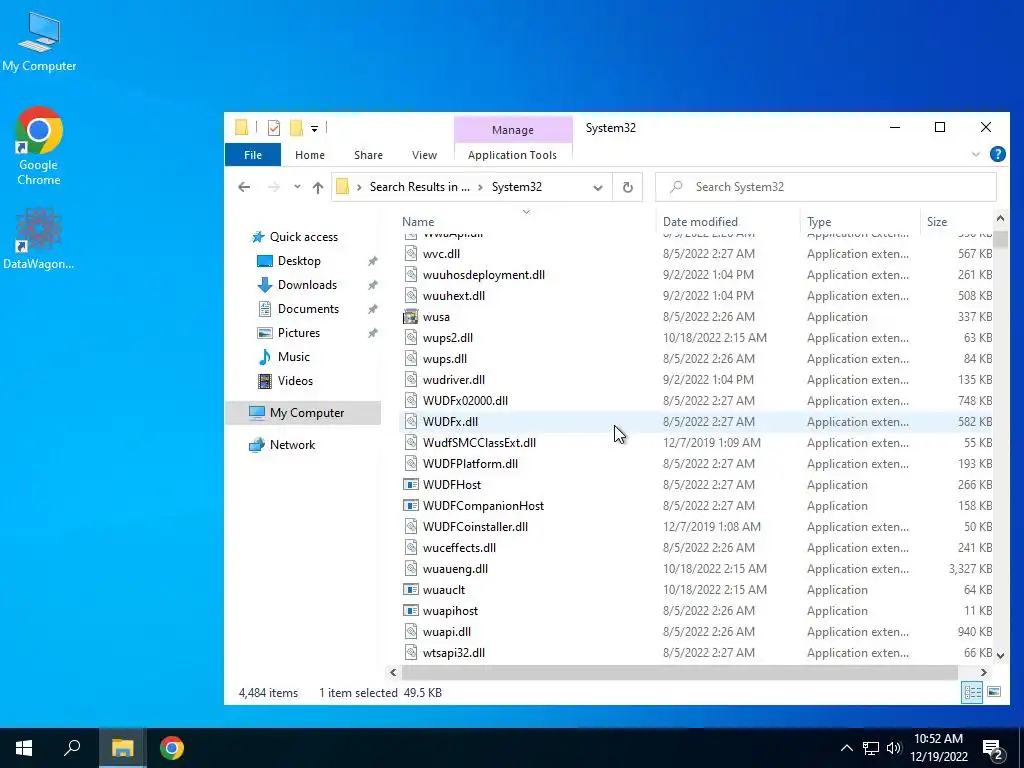The height and width of the screenshot is (768, 1024).
Task: Open the notifications action center icon
Action: point(992,748)
